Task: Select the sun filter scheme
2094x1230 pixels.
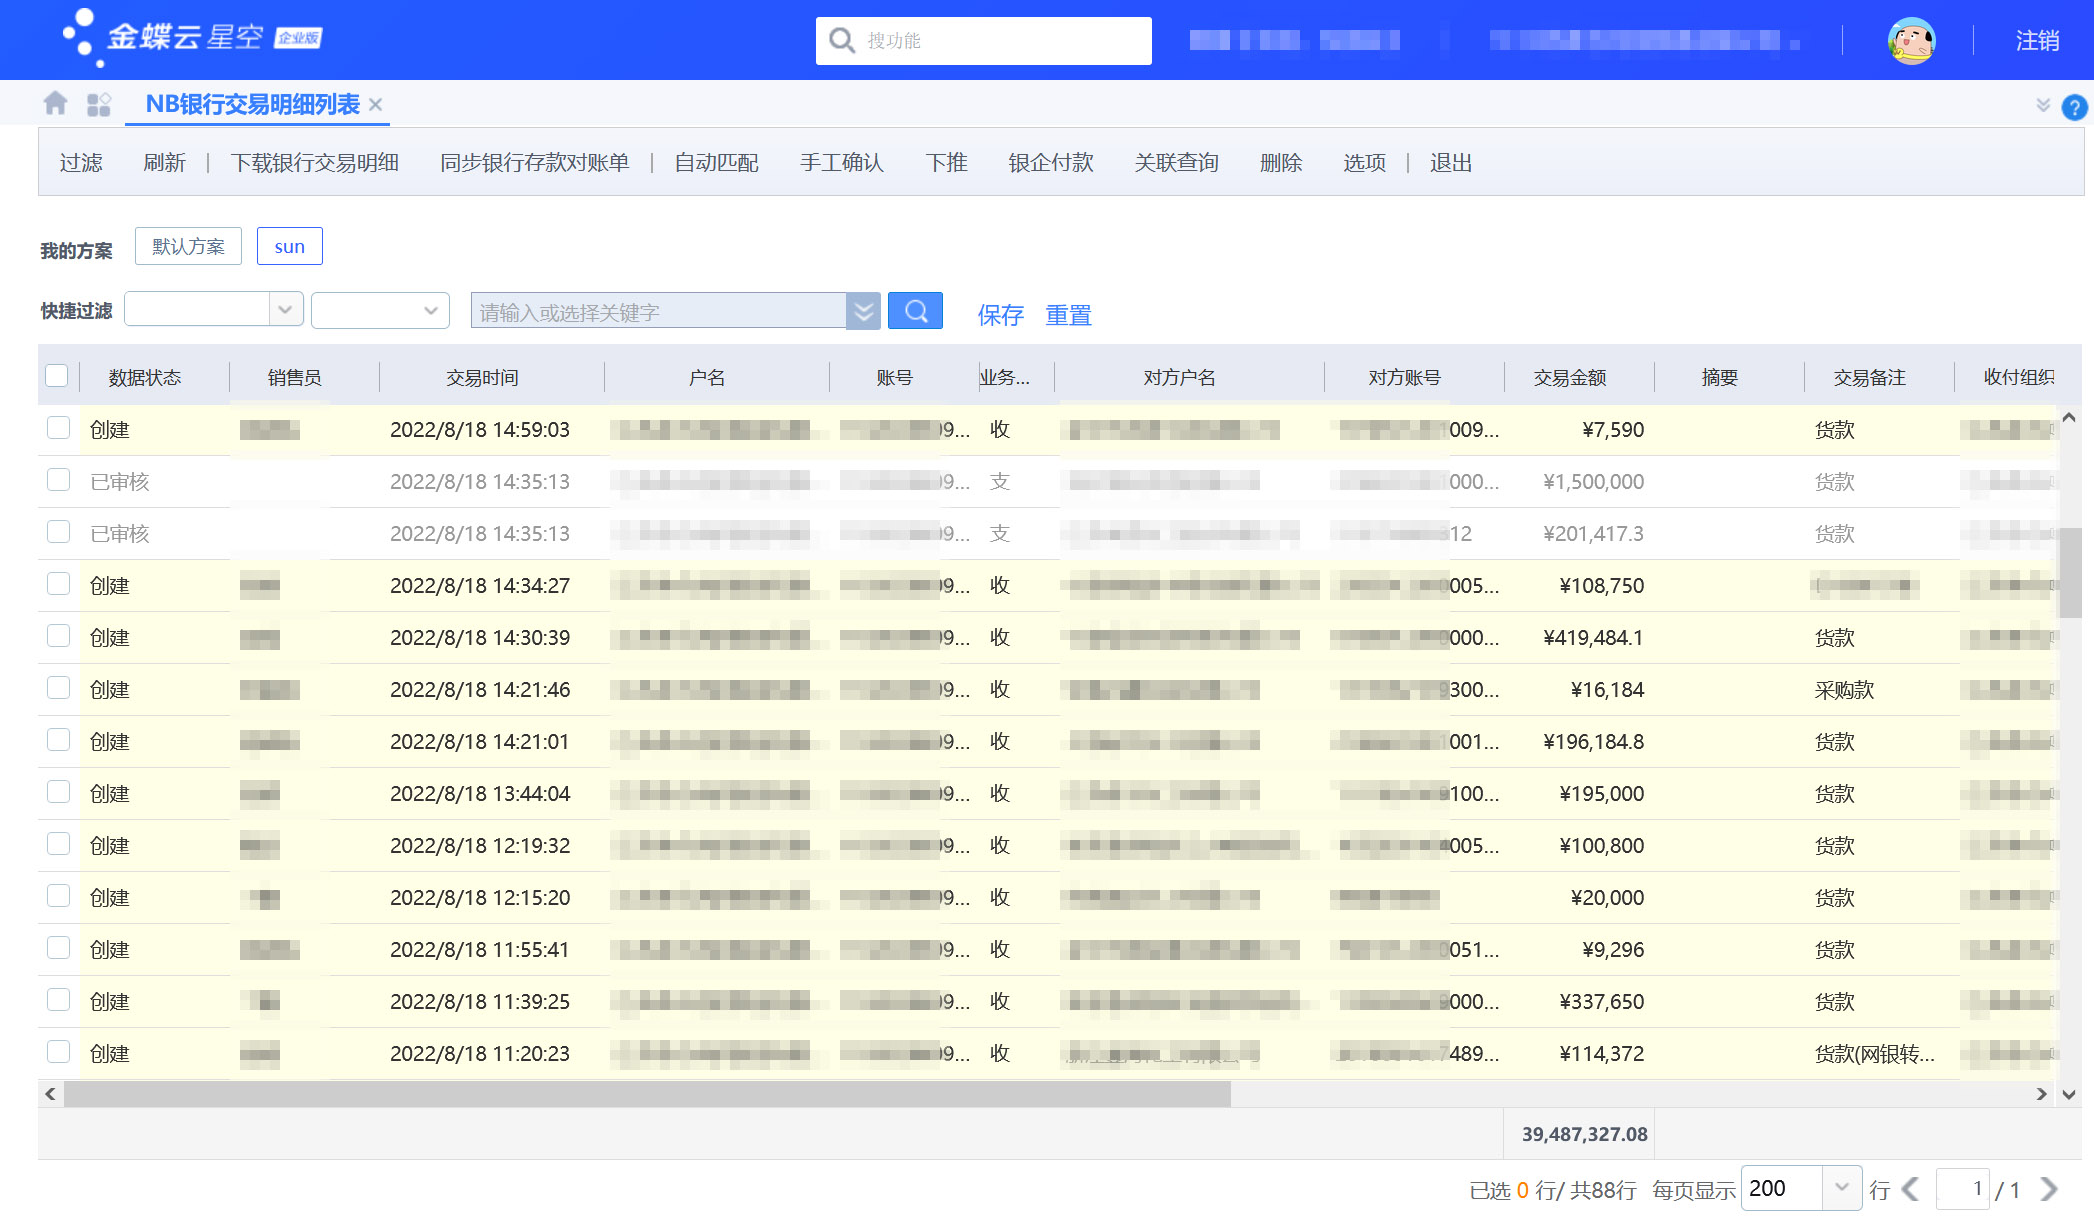Action: point(289,247)
